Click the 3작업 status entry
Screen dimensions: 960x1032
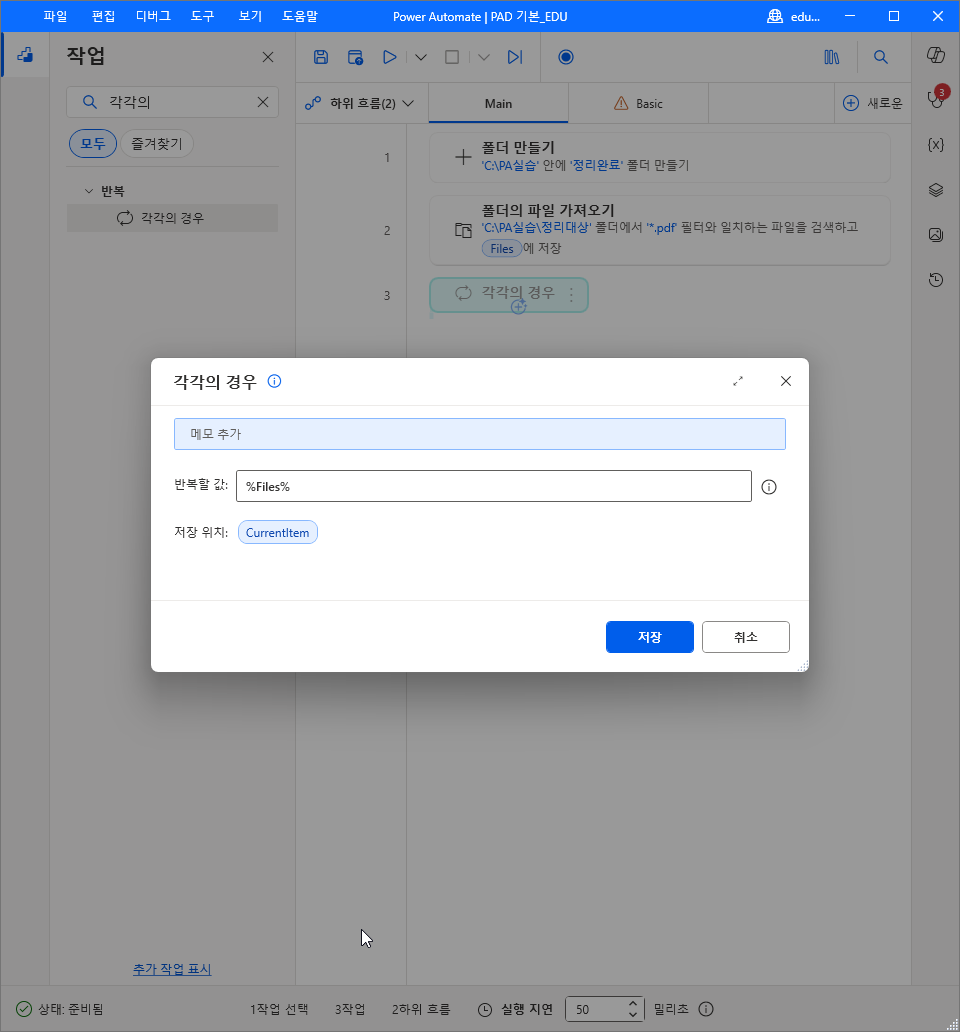(350, 1009)
